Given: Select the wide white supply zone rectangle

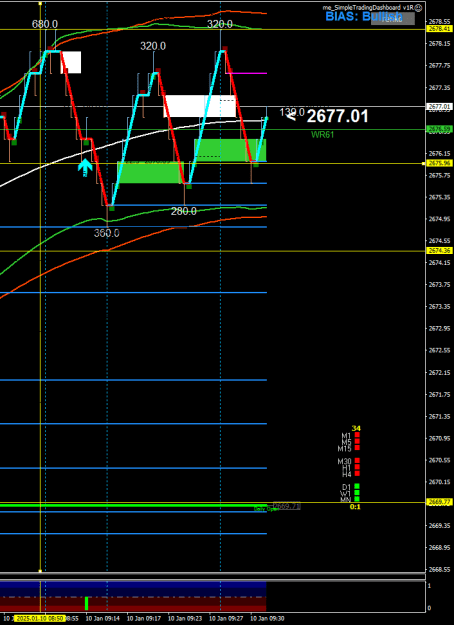Looking at the screenshot, I should click(200, 106).
